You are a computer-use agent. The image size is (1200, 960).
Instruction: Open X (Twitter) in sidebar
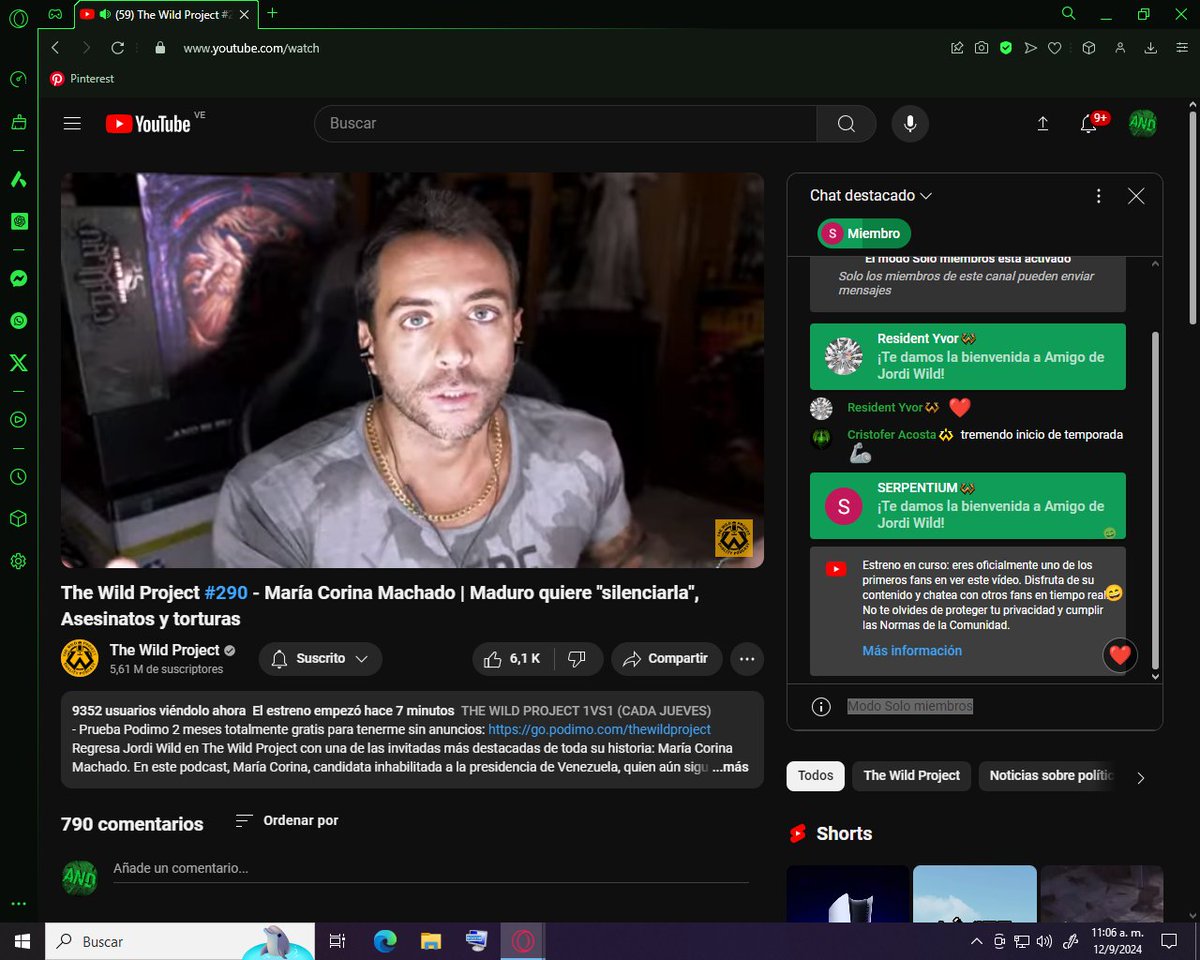18,362
